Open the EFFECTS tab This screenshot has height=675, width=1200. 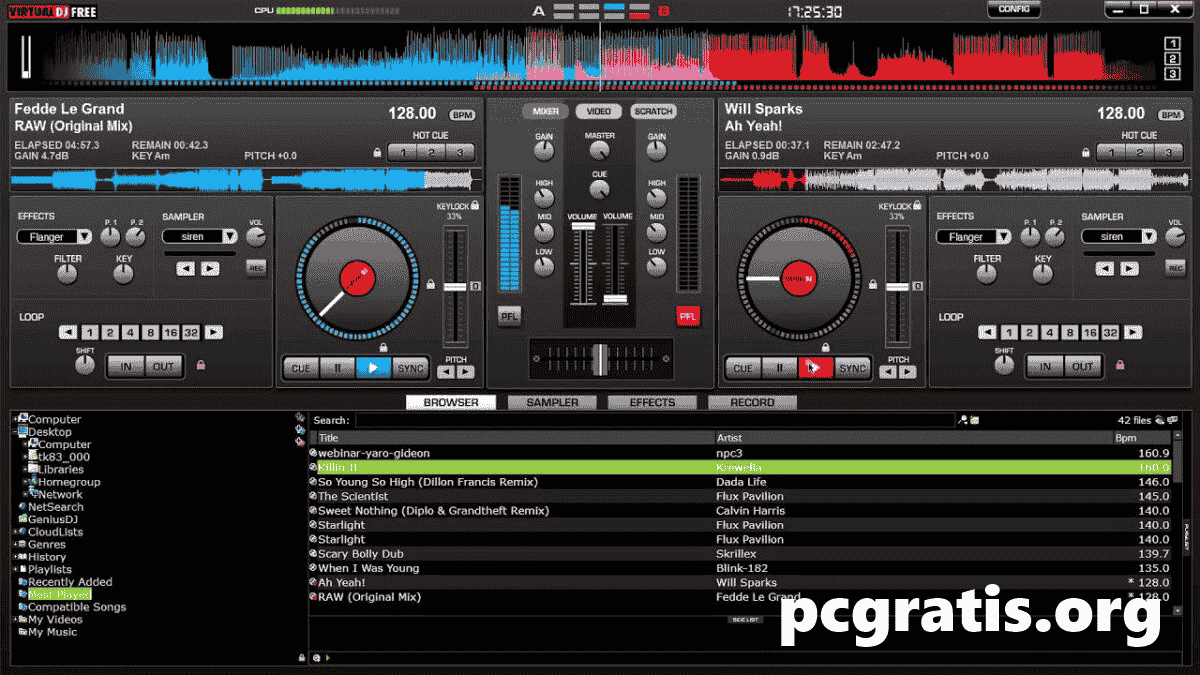coord(652,402)
